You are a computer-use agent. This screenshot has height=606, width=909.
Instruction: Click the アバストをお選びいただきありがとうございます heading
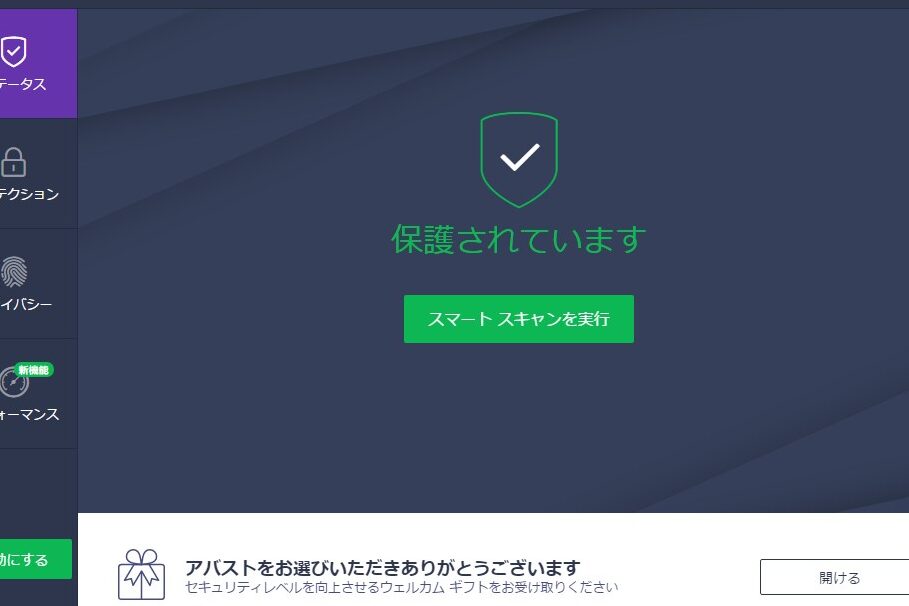(x=383, y=567)
